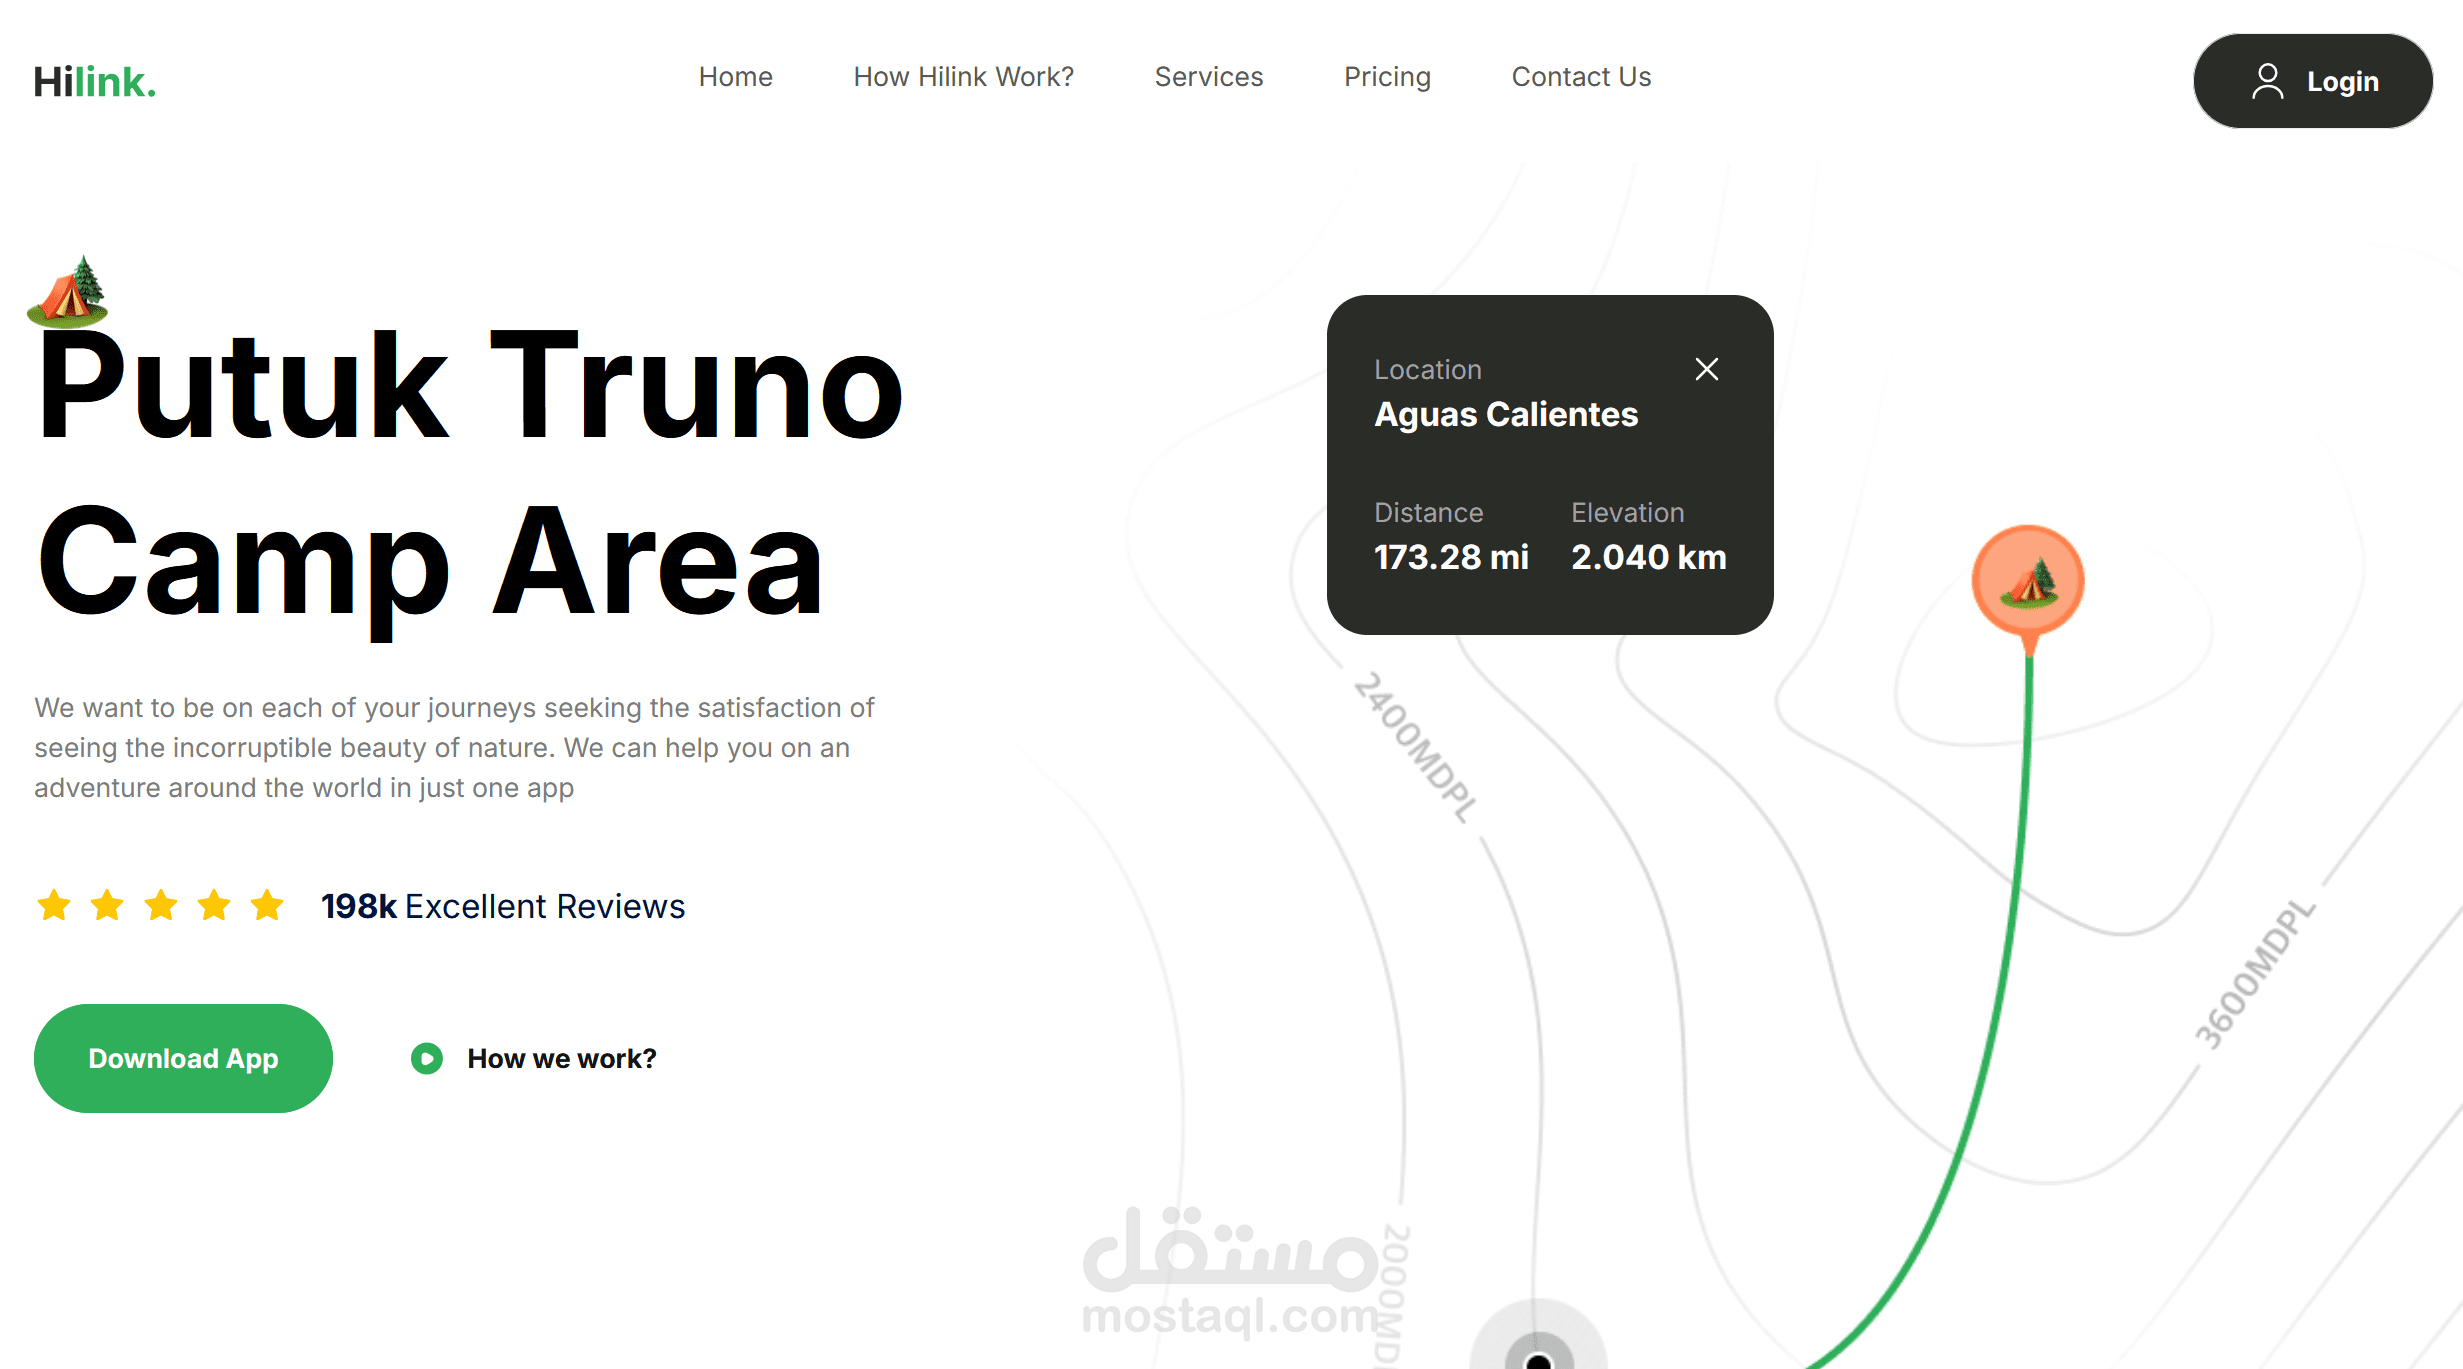Go to How Hilink Work? page
The width and height of the screenshot is (2463, 1369).
pyautogui.click(x=963, y=77)
